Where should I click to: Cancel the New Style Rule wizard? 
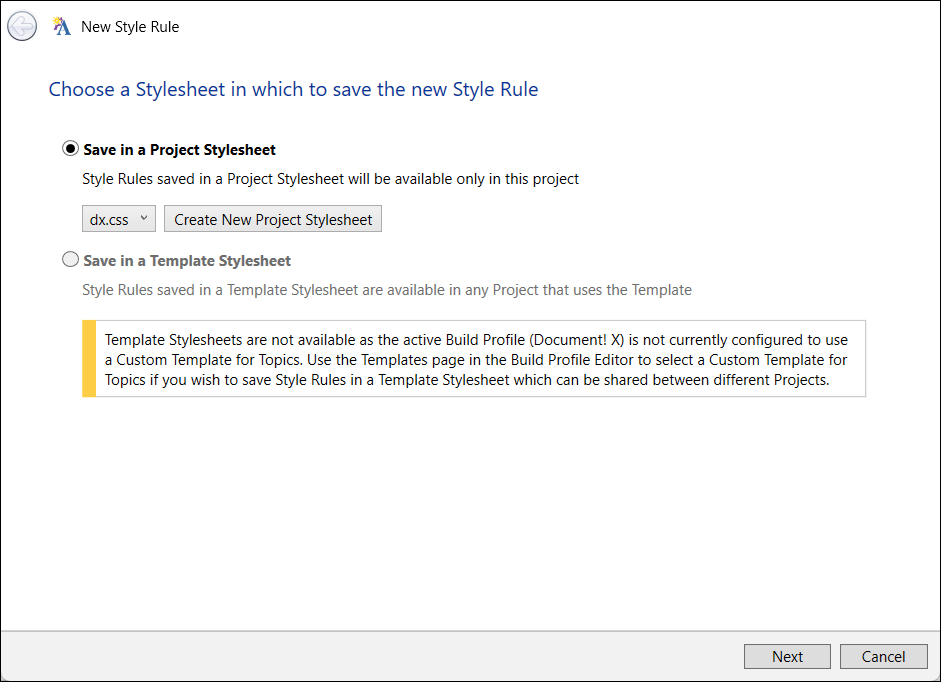pyautogui.click(x=883, y=656)
